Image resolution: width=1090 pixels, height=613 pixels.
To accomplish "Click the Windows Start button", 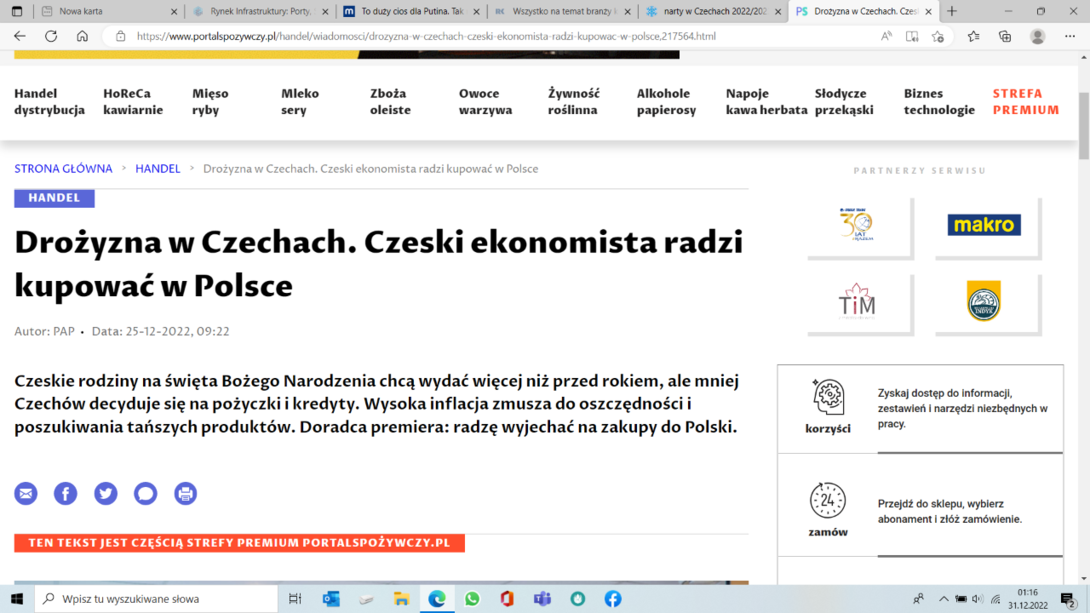I will pos(17,598).
